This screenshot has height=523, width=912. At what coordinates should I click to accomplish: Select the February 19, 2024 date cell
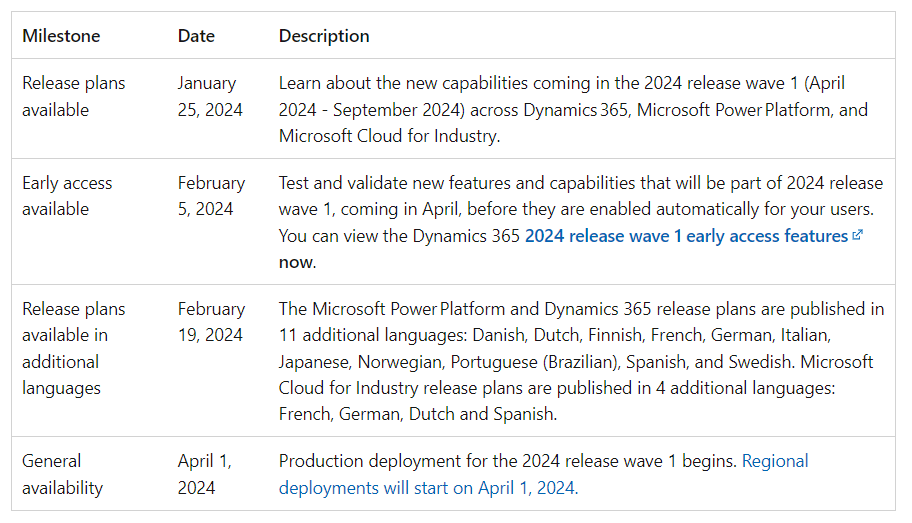click(x=211, y=322)
